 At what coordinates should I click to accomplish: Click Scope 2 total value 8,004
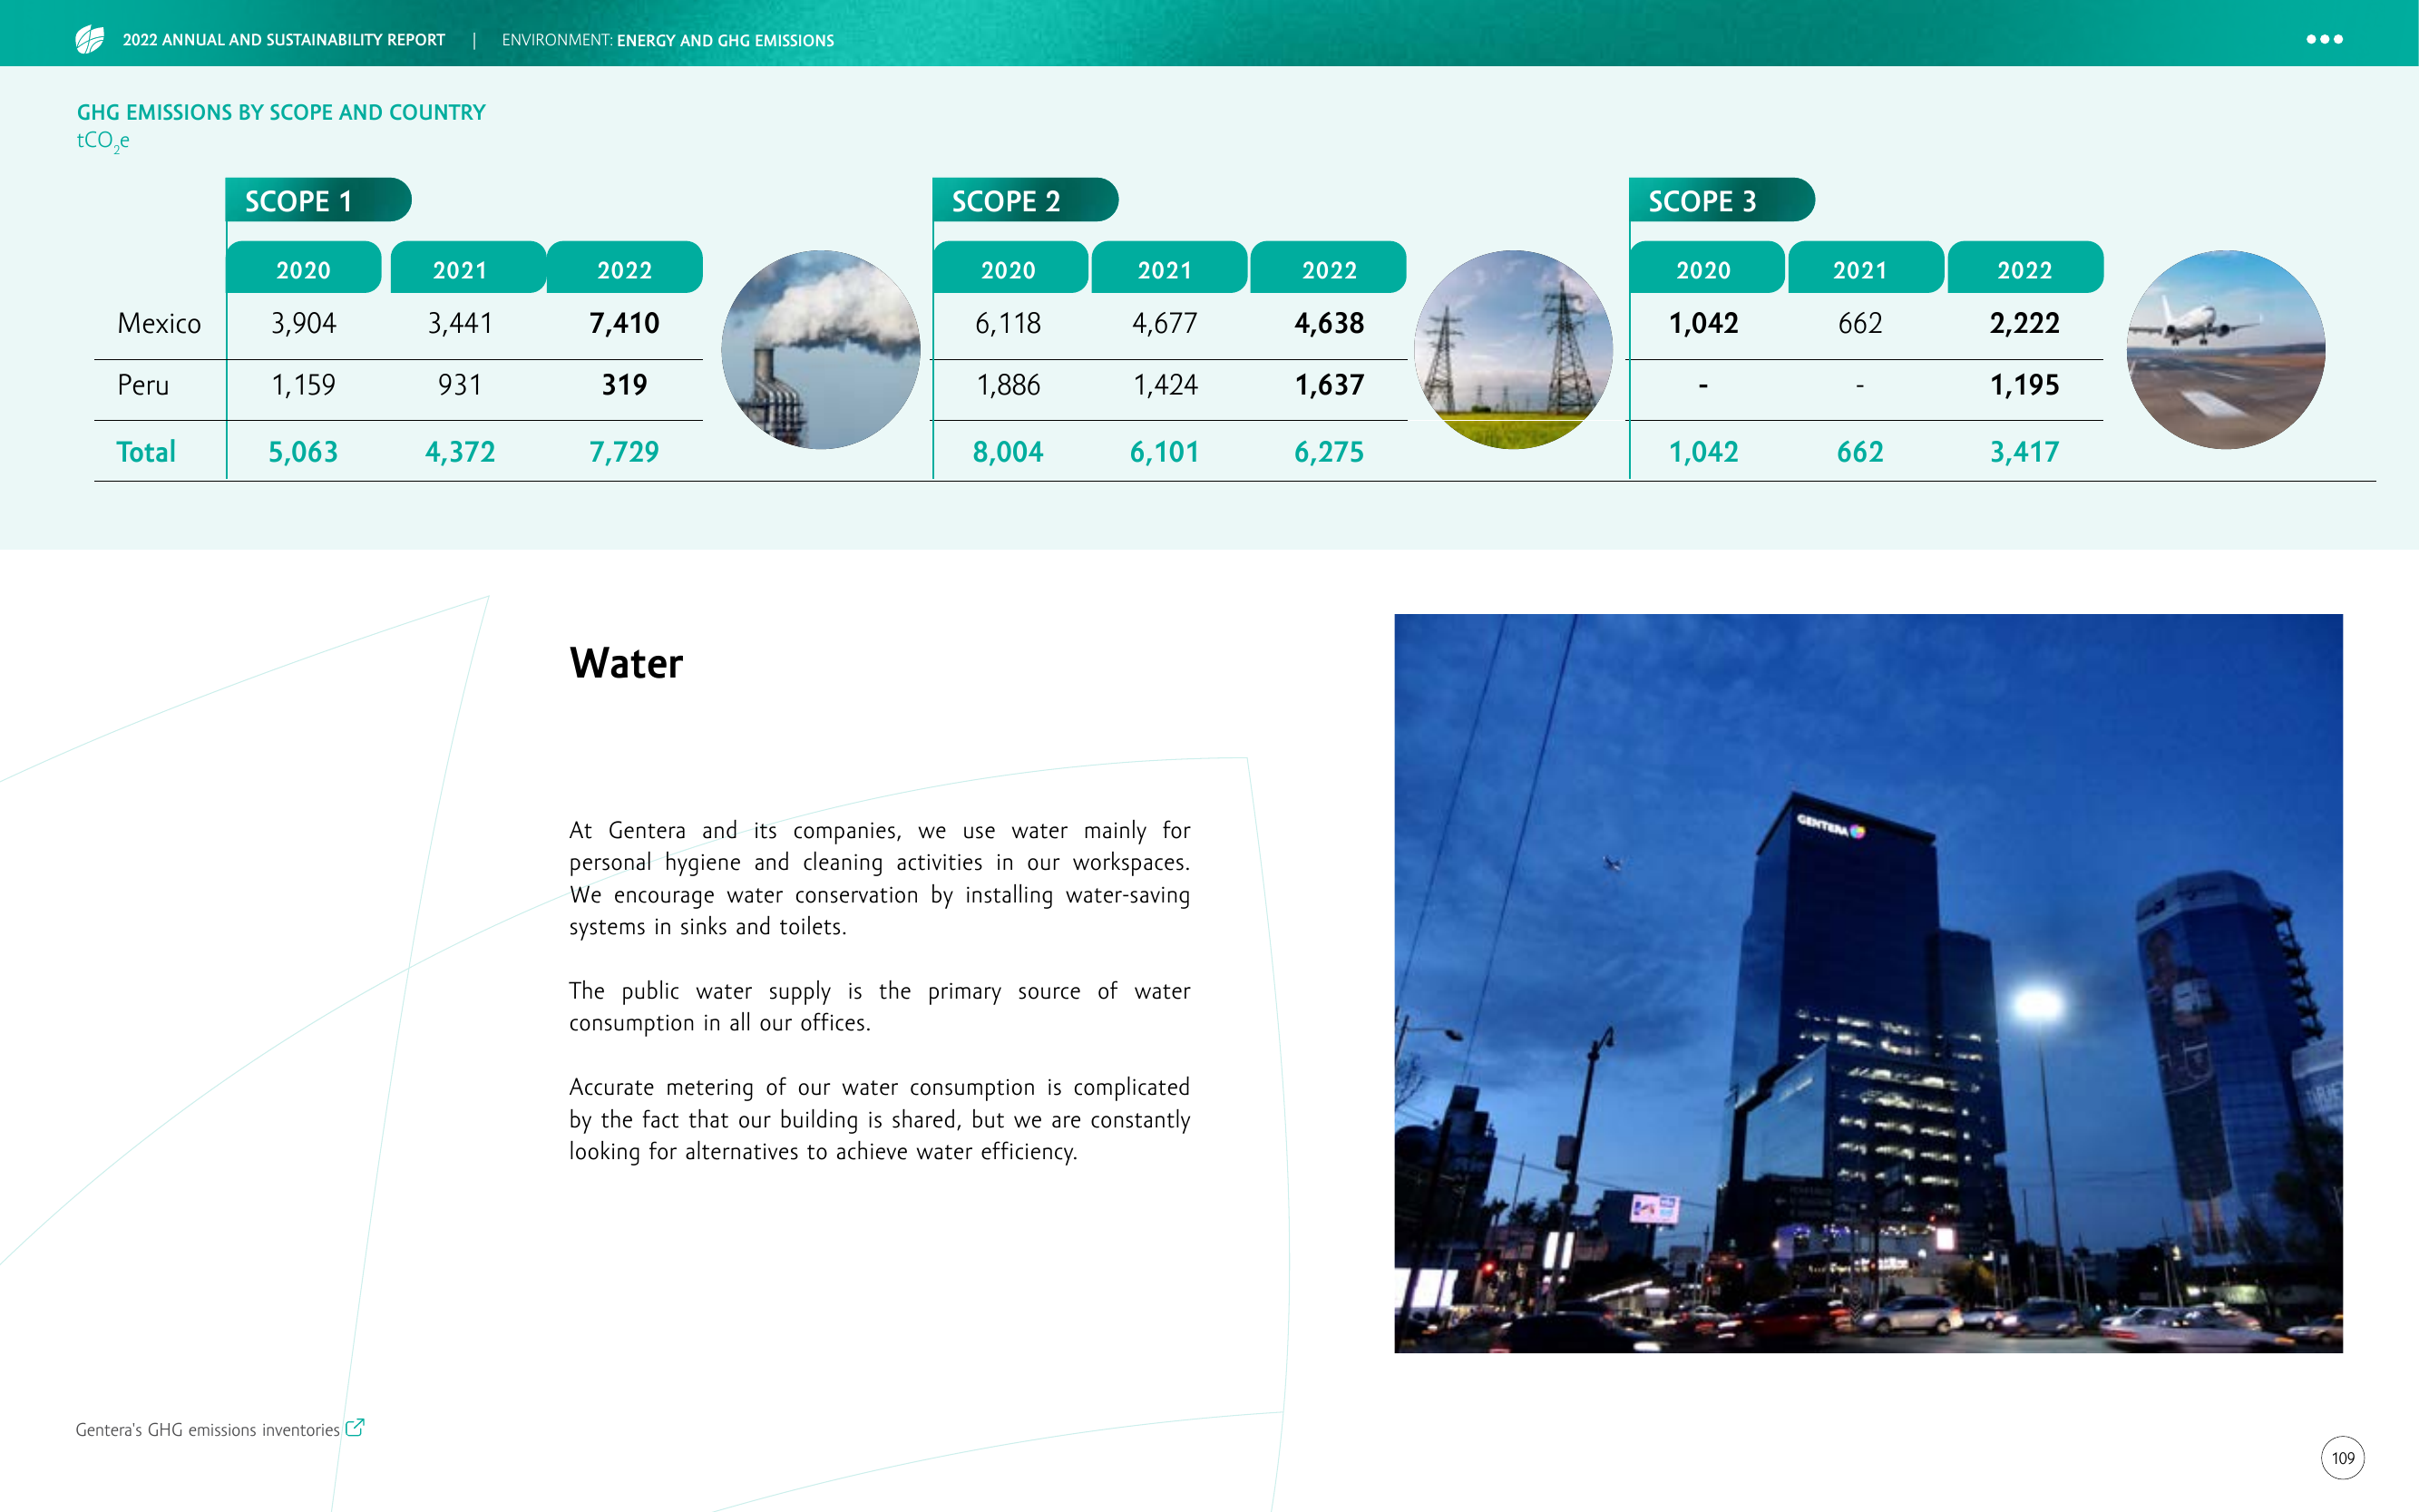point(1008,452)
